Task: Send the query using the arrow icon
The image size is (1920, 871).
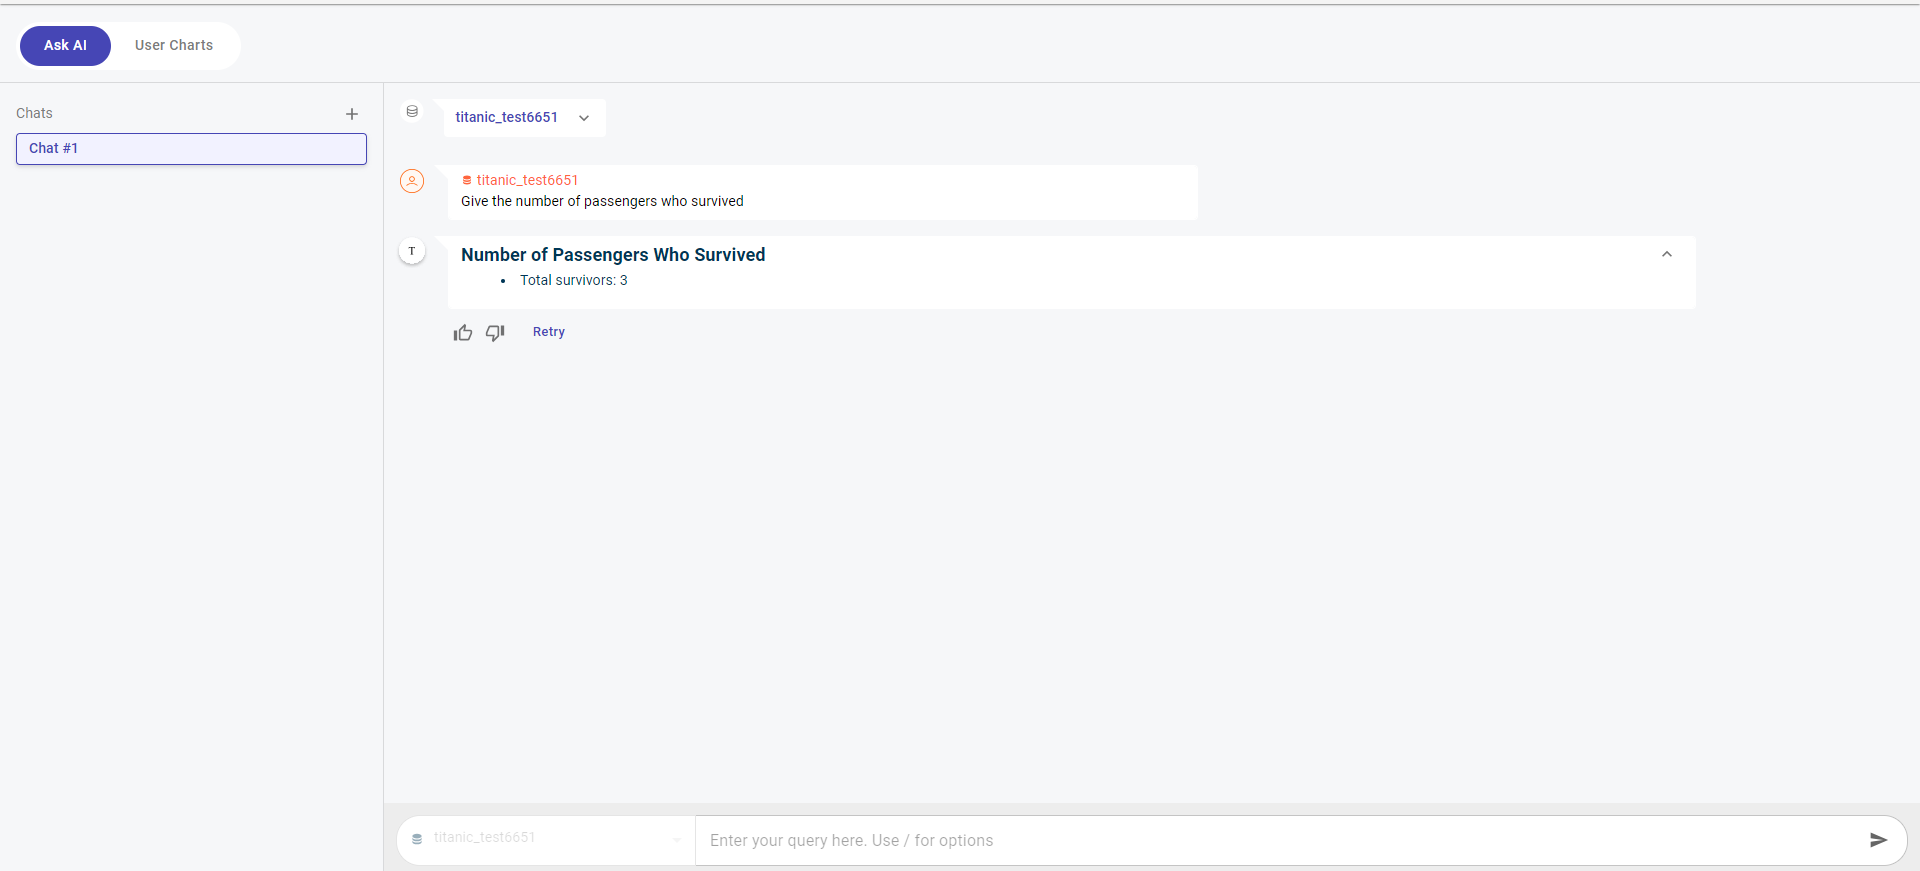Action: click(1878, 840)
